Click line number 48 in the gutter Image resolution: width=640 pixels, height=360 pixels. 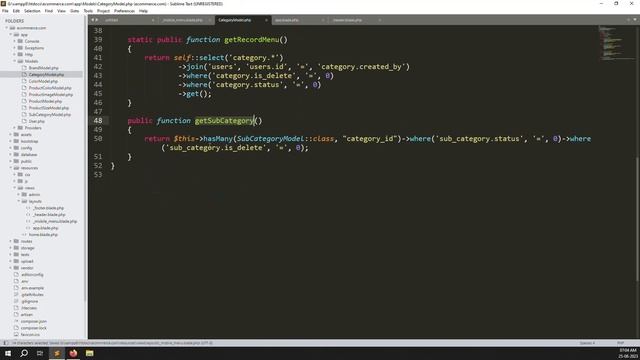pyautogui.click(x=98, y=120)
